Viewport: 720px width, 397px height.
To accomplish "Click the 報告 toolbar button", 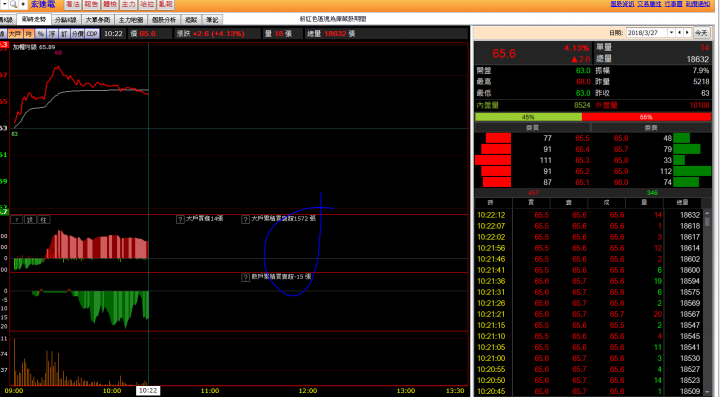I will point(91,5).
